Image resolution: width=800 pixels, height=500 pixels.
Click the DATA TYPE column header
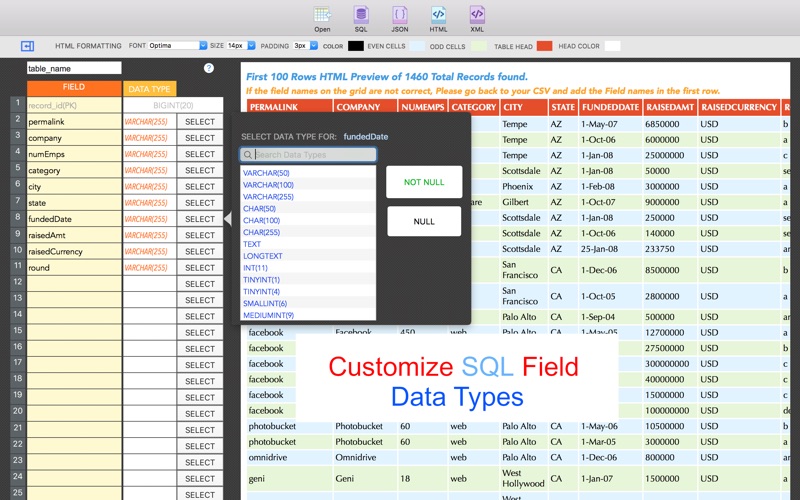(x=149, y=89)
